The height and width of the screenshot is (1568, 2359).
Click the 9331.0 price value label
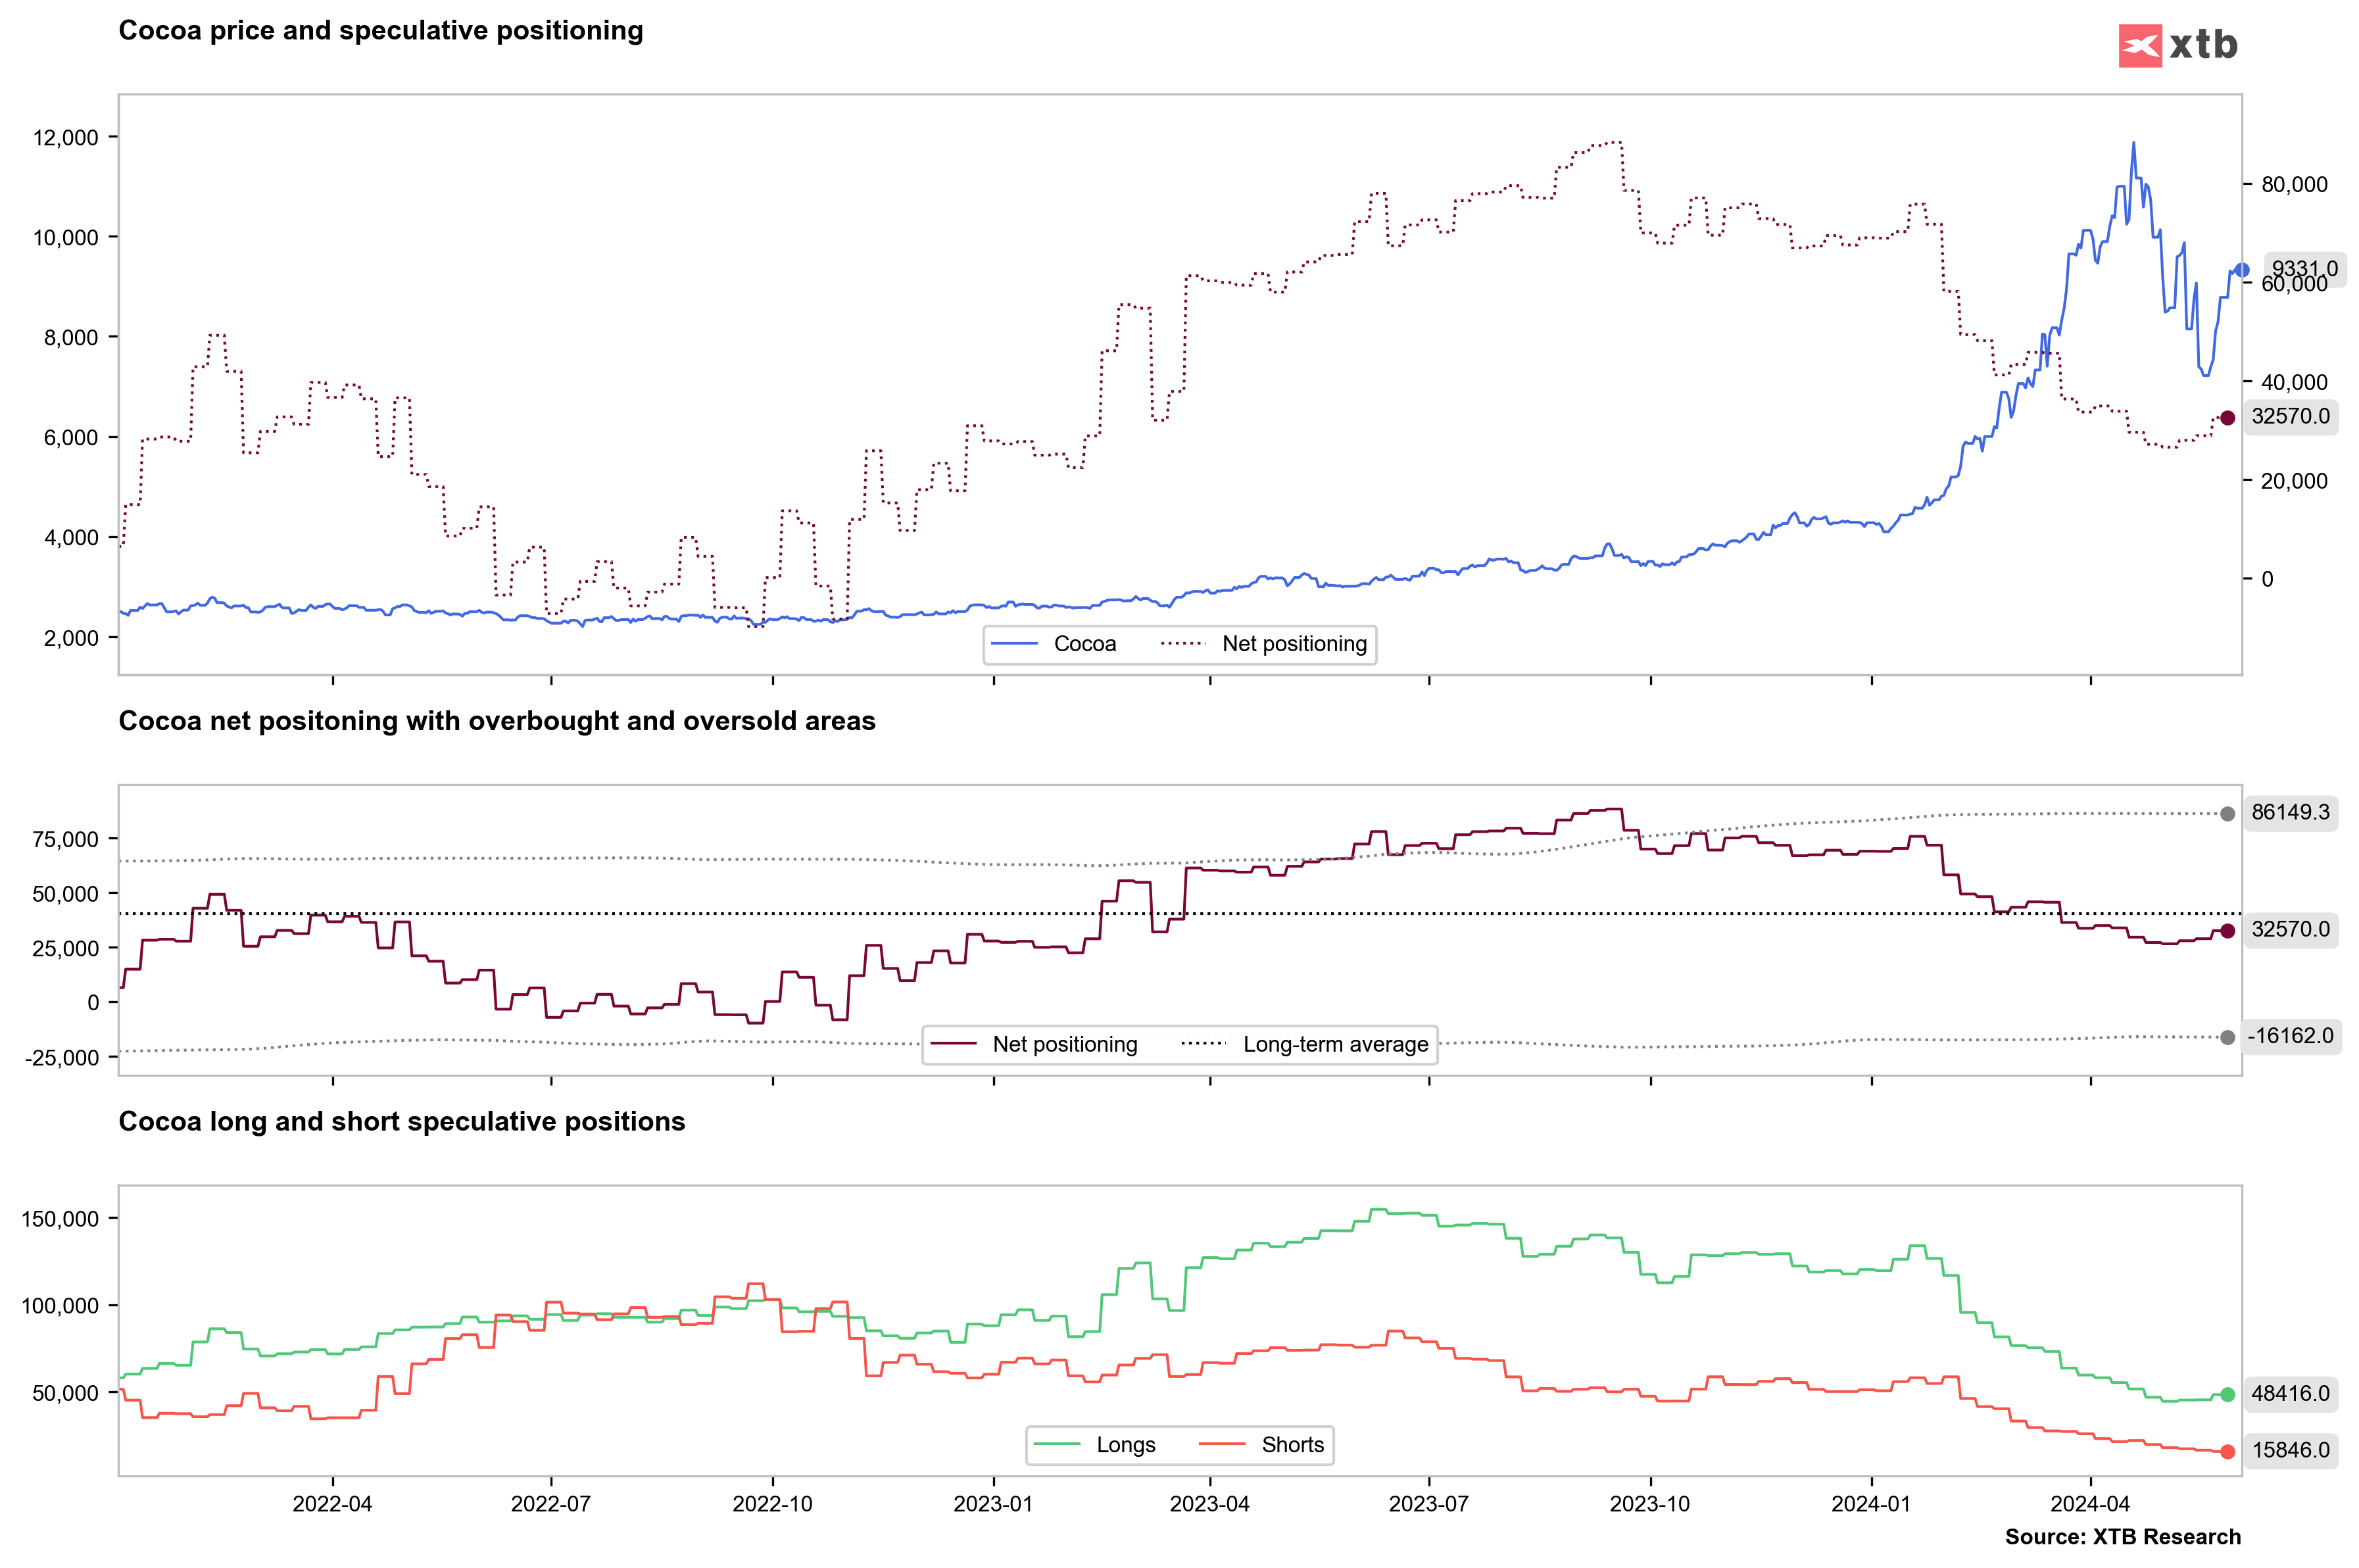tap(2304, 268)
